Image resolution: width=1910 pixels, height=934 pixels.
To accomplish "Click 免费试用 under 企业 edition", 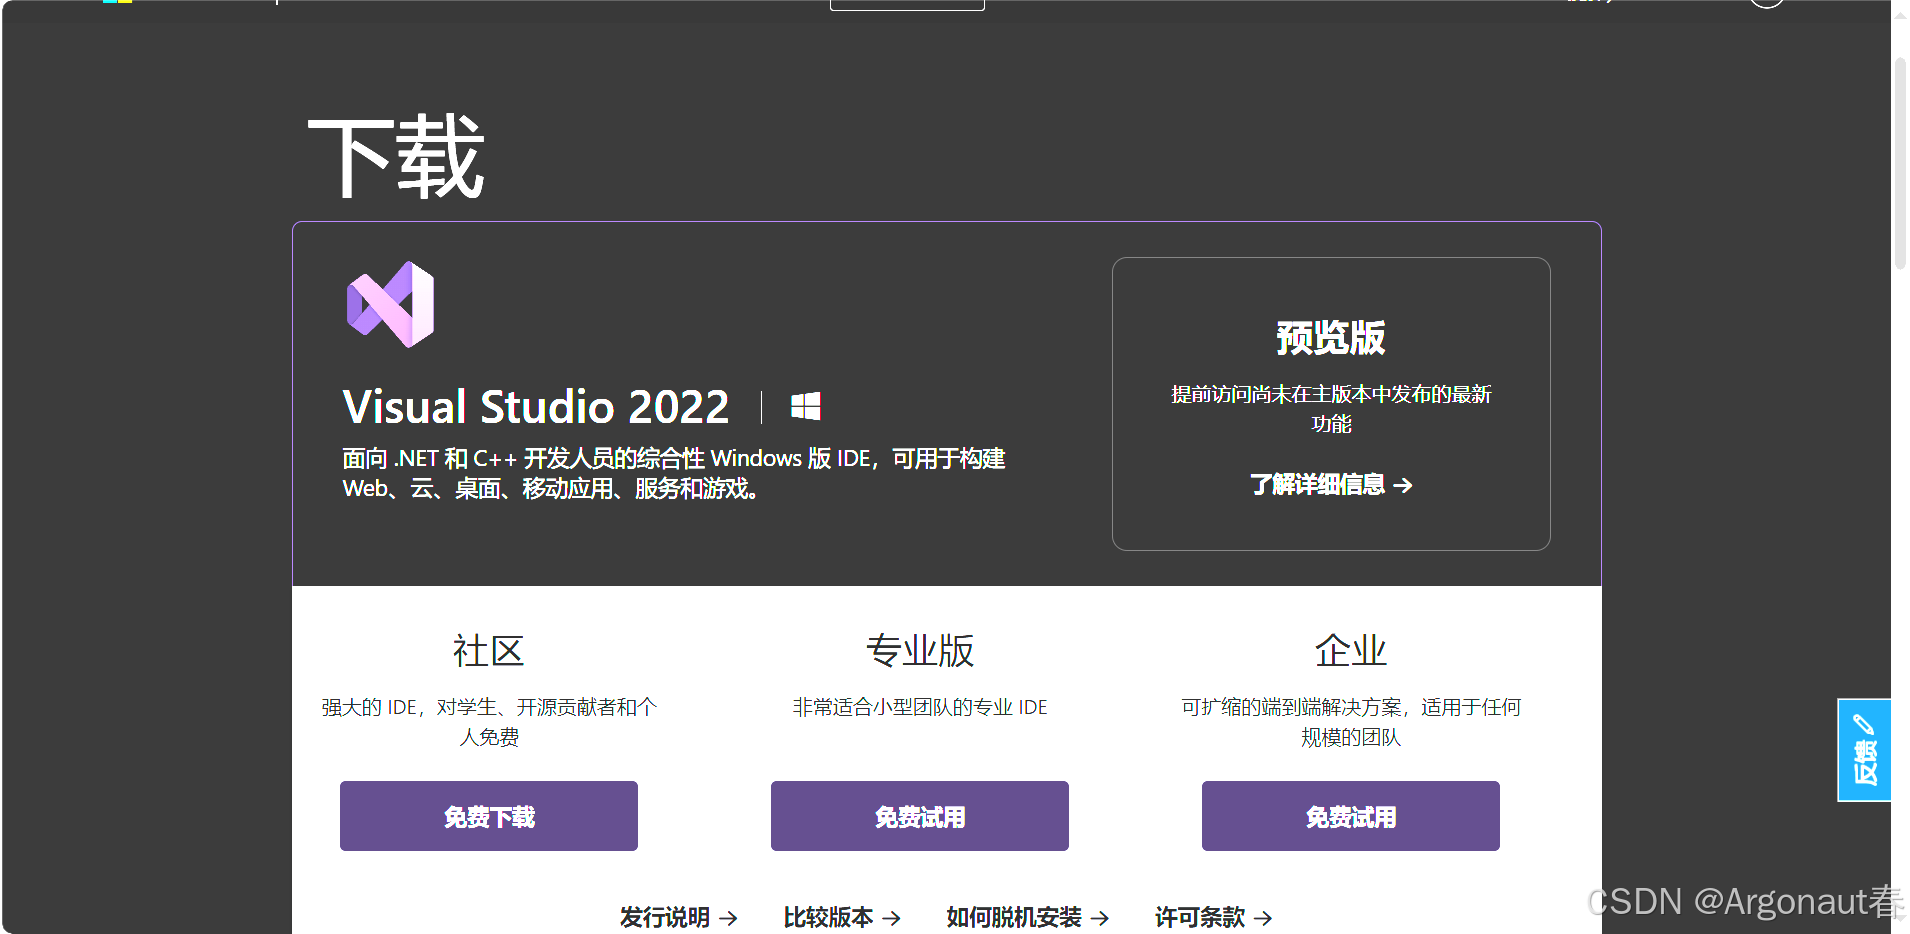I will click(x=1351, y=816).
